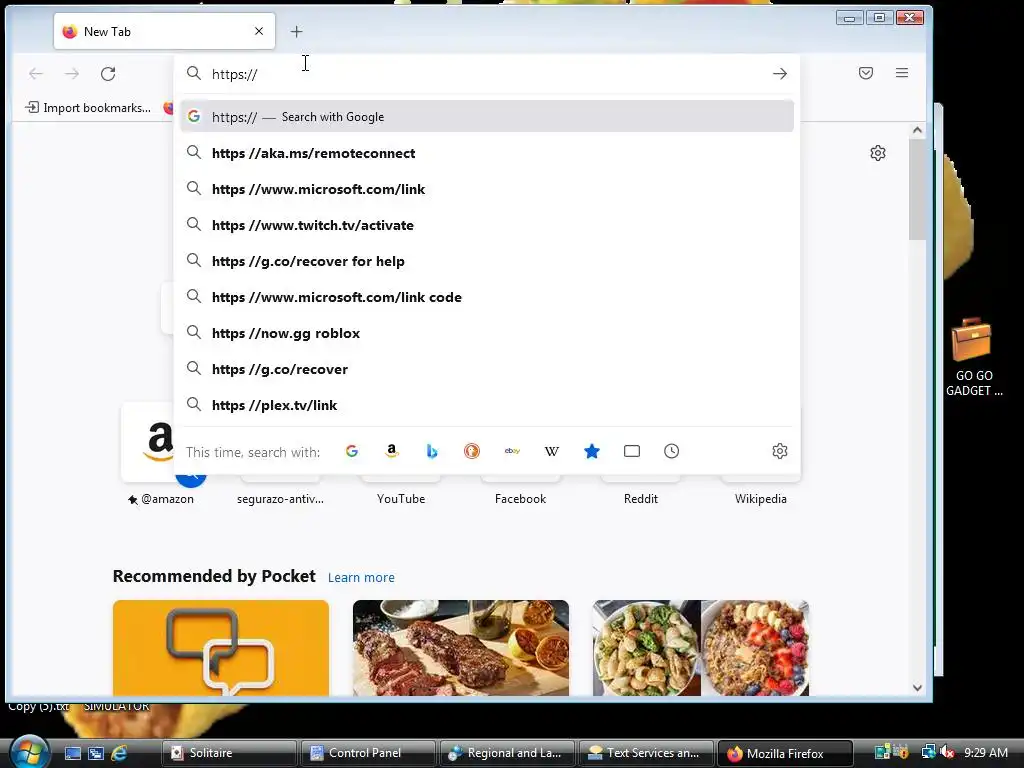Open the Wikipedia shortcut
This screenshot has height=768, width=1024.
tap(761, 499)
